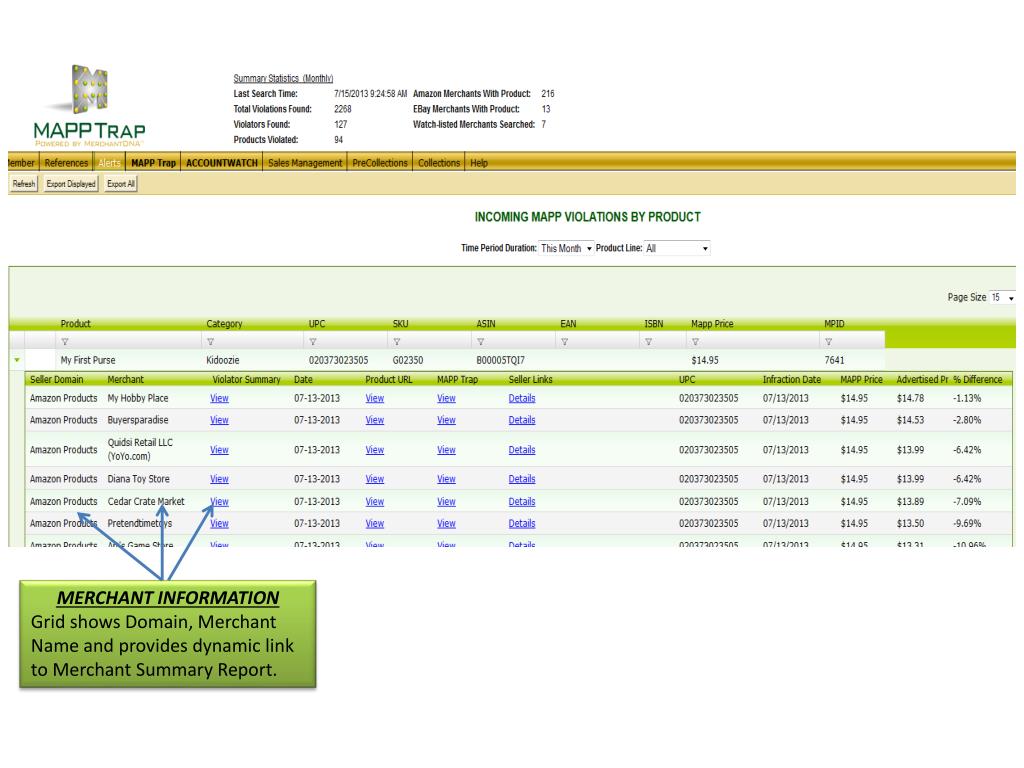Image resolution: width=1024 pixels, height=768 pixels.
Task: View Product URL for Pretendtimetoys
Action: tap(375, 524)
